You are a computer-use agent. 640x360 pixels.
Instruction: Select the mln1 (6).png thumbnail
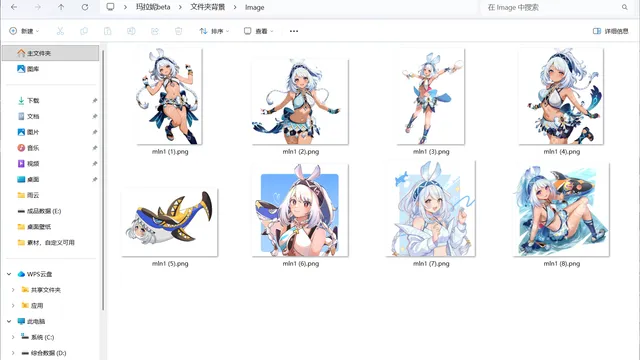click(x=300, y=210)
